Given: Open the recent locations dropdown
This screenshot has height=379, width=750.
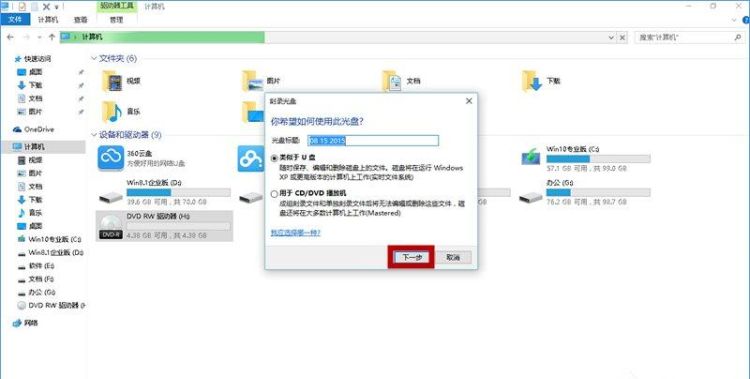Looking at the screenshot, I should [39, 37].
